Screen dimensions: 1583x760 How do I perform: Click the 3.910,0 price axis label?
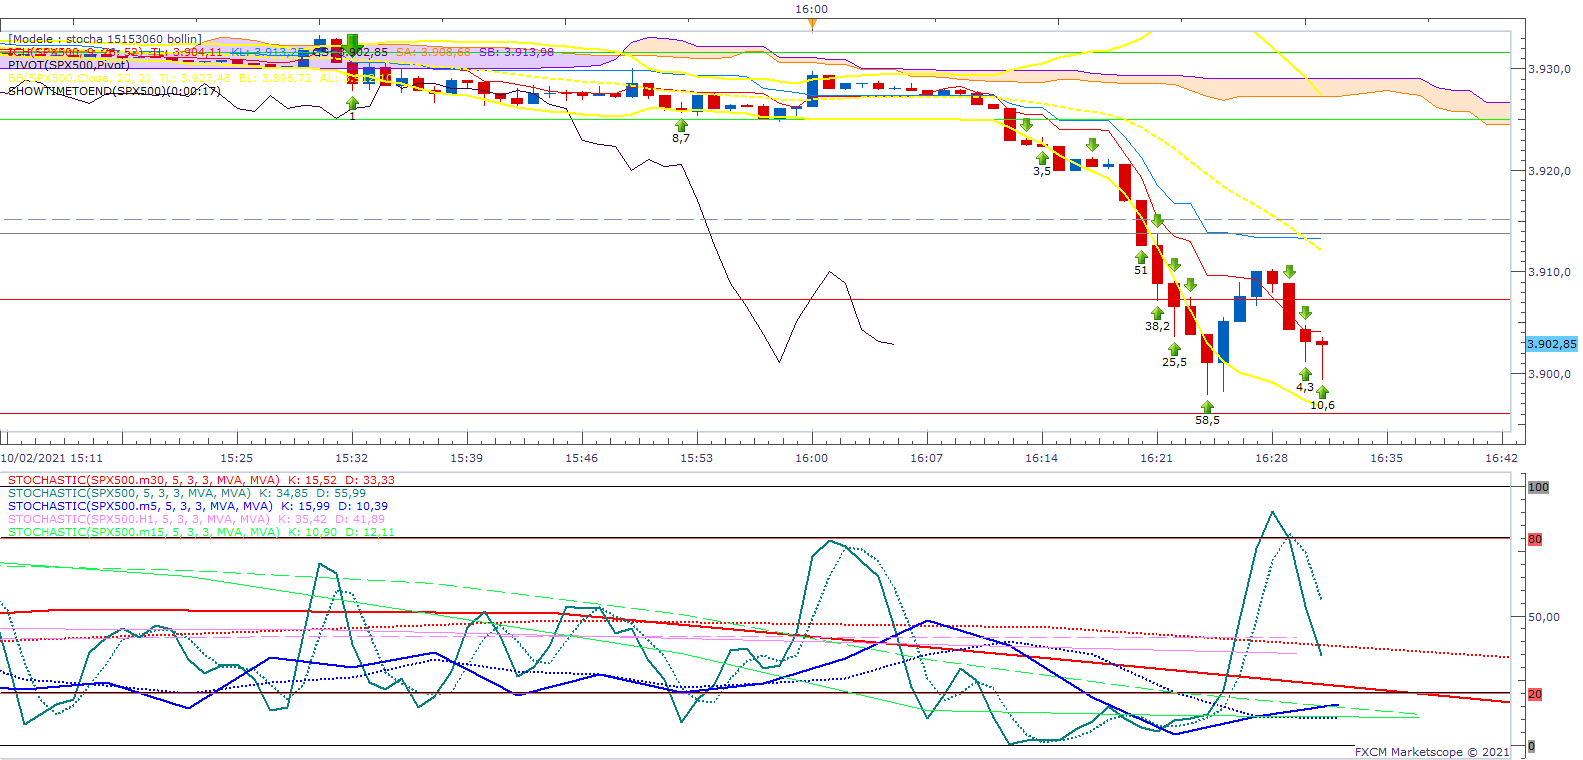click(1549, 272)
